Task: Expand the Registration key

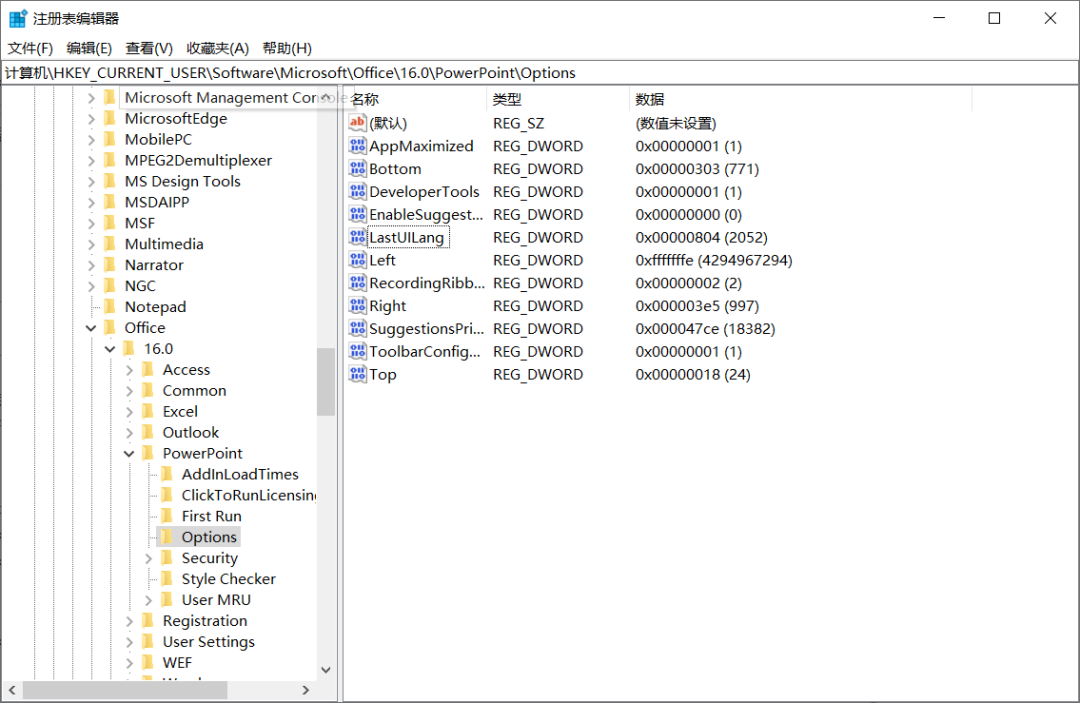Action: pos(129,620)
